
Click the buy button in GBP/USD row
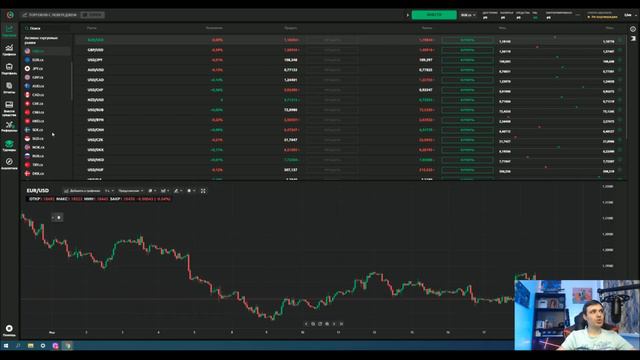click(467, 50)
